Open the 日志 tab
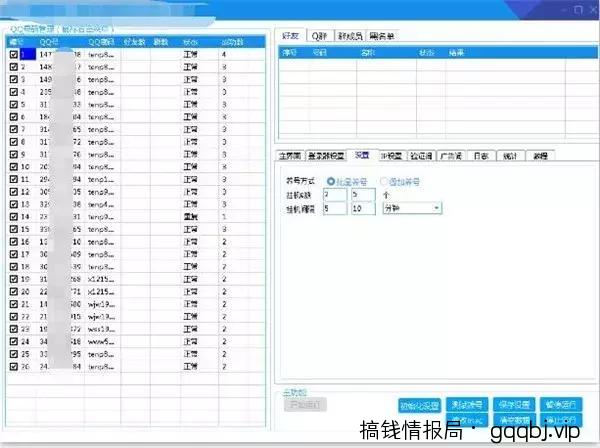 point(481,156)
